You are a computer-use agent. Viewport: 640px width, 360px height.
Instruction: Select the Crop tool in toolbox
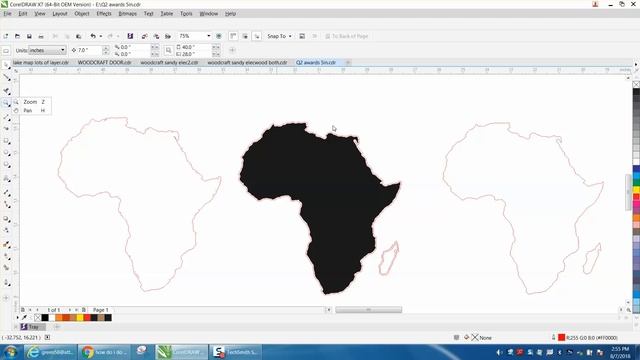click(x=6, y=91)
